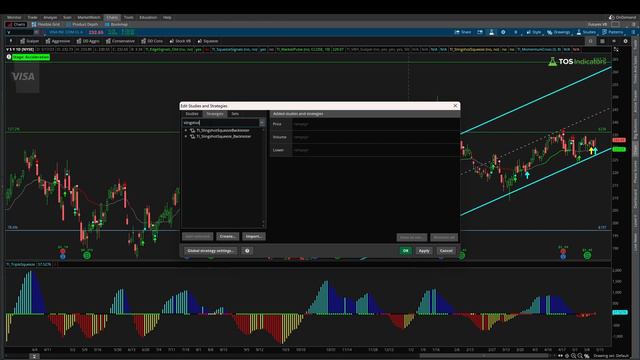Close the Edit Studies and Strategies dialog

click(455, 106)
